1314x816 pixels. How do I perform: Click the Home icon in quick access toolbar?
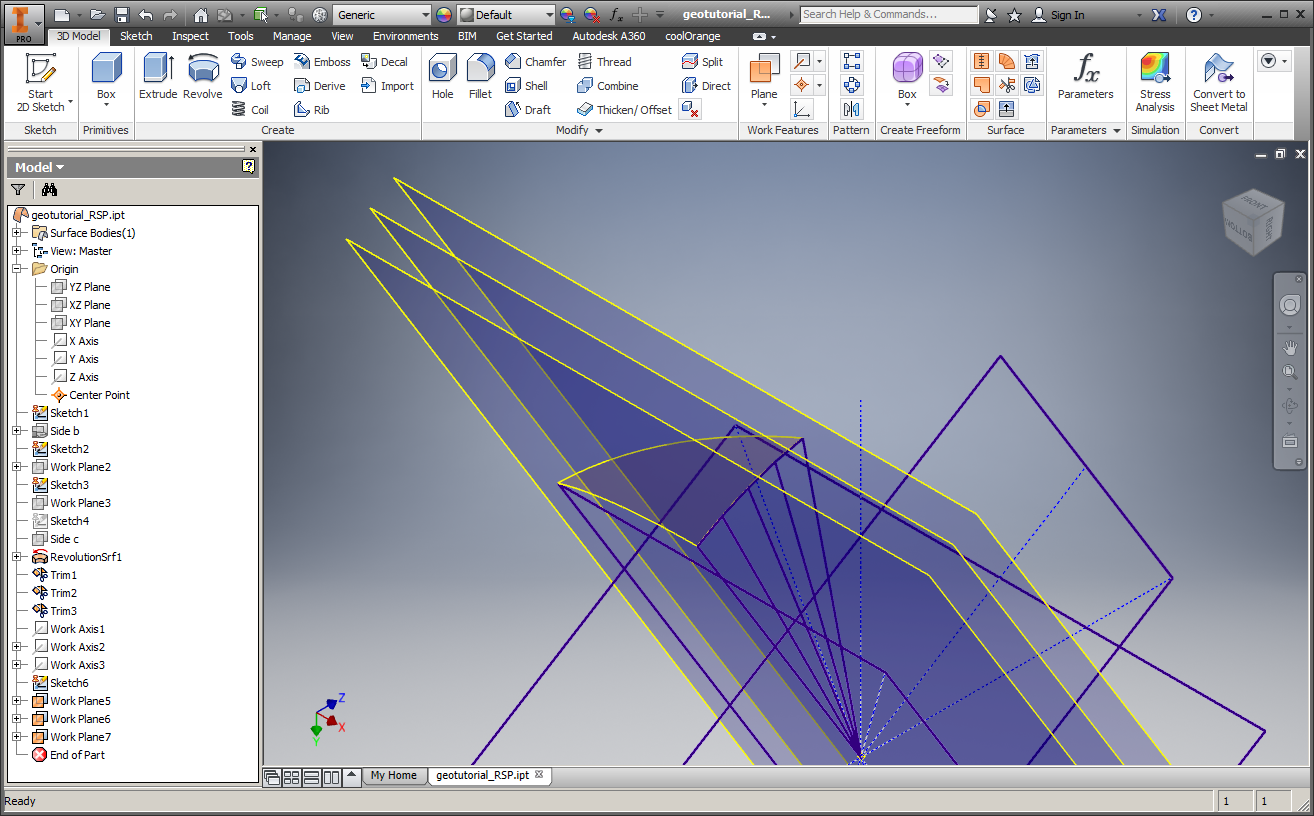coord(201,15)
